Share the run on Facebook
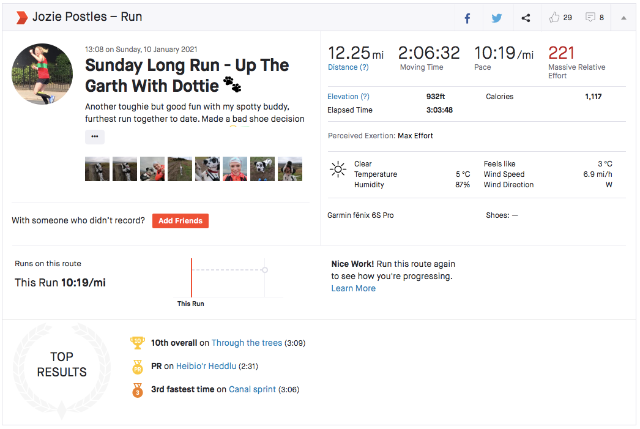Screen dimensions: 640x429 tap(467, 18)
